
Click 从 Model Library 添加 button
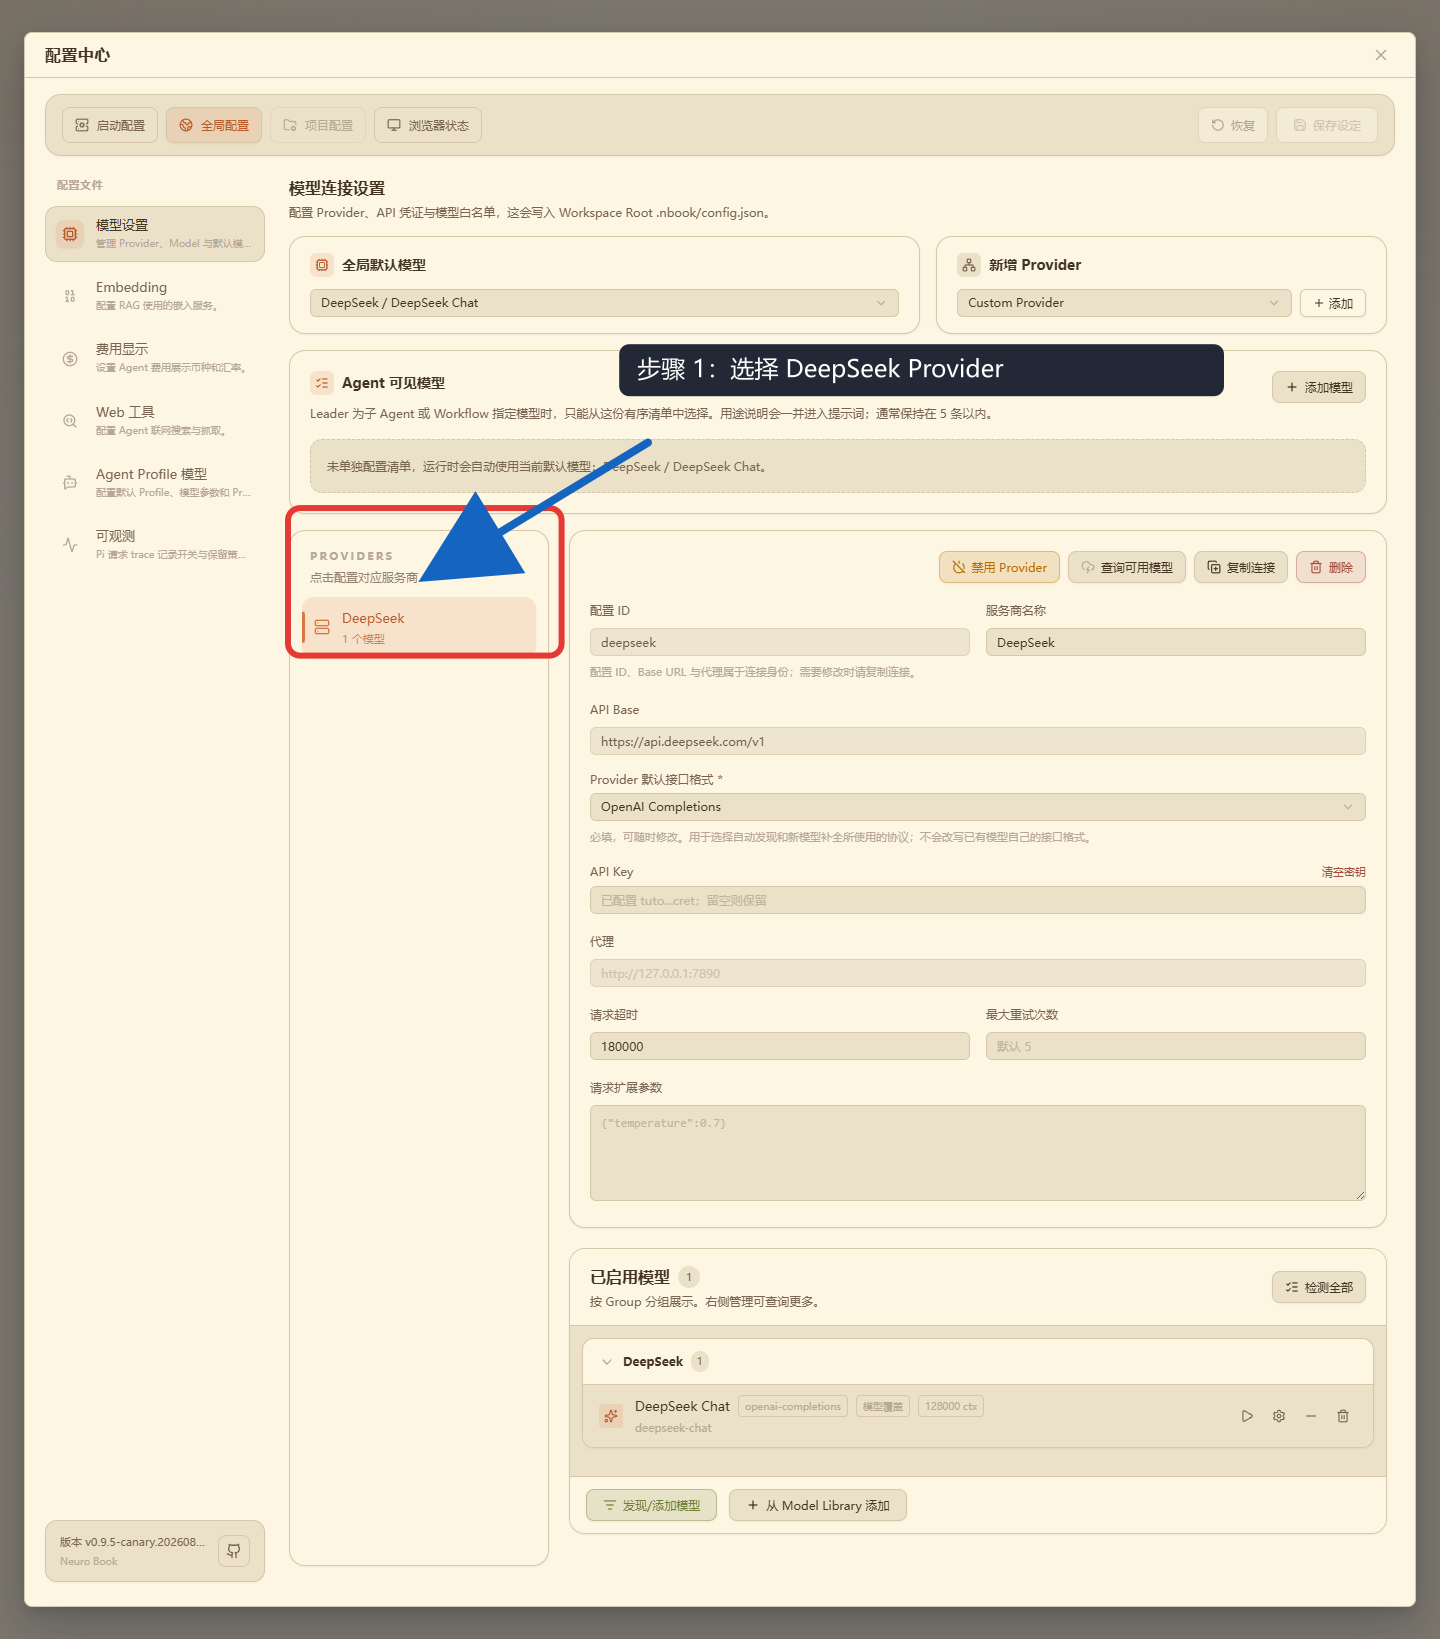point(818,1505)
